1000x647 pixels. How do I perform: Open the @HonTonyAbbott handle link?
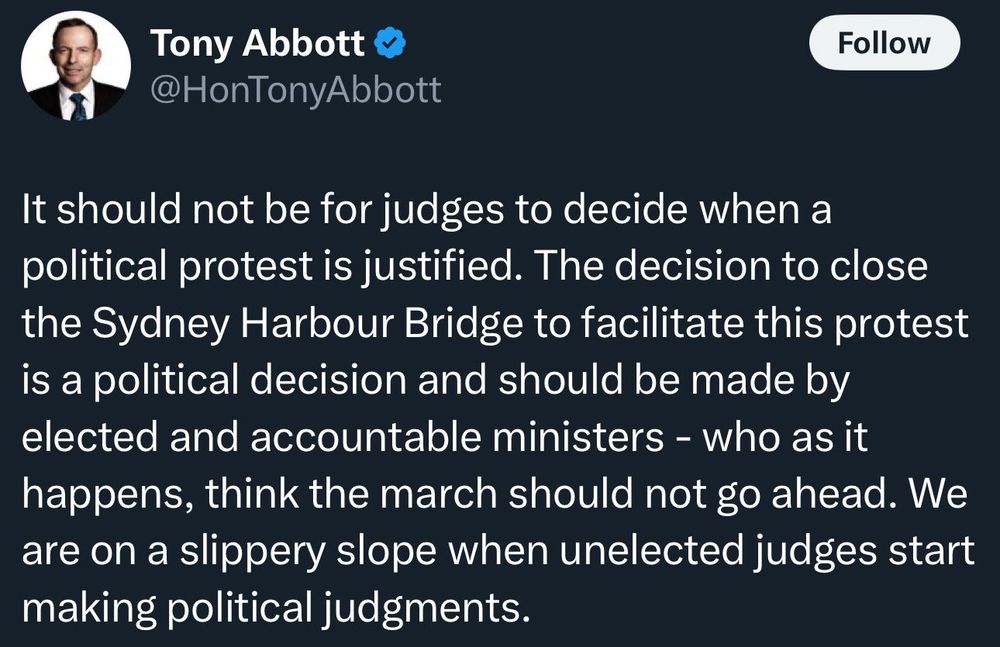(x=295, y=89)
